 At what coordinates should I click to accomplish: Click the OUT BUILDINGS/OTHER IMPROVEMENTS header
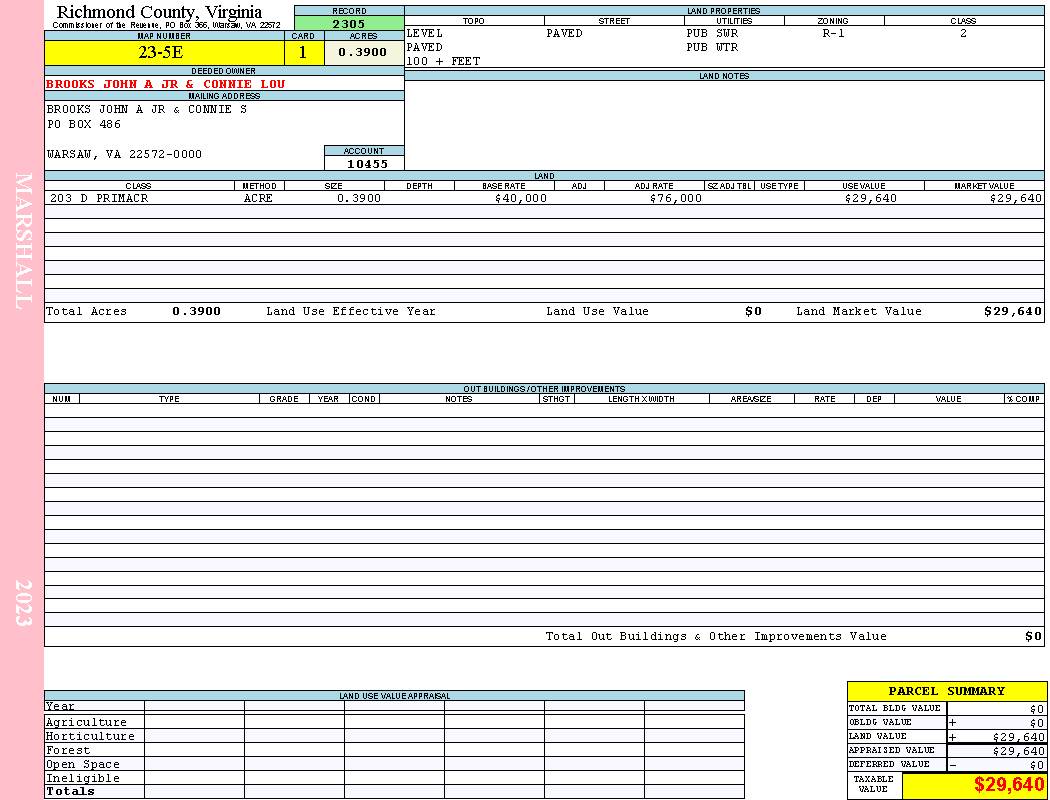[x=544, y=389]
